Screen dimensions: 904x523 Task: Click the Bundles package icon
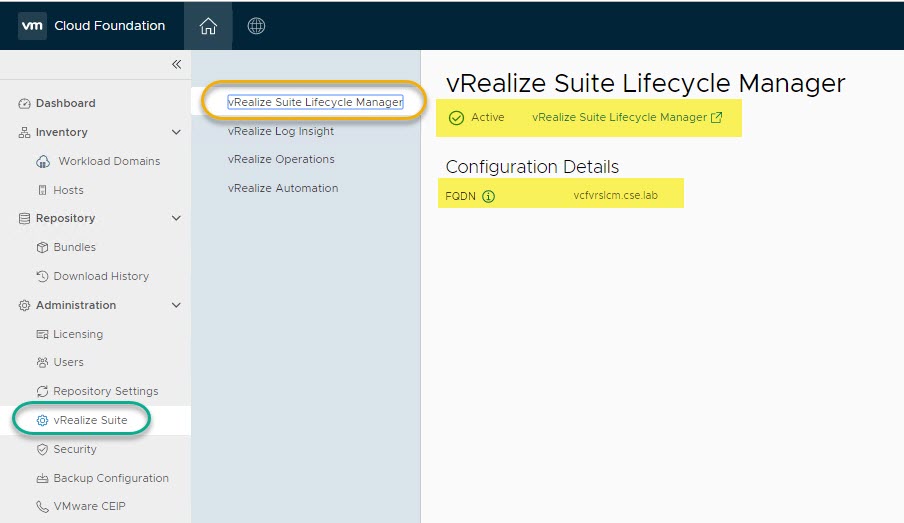click(x=43, y=248)
